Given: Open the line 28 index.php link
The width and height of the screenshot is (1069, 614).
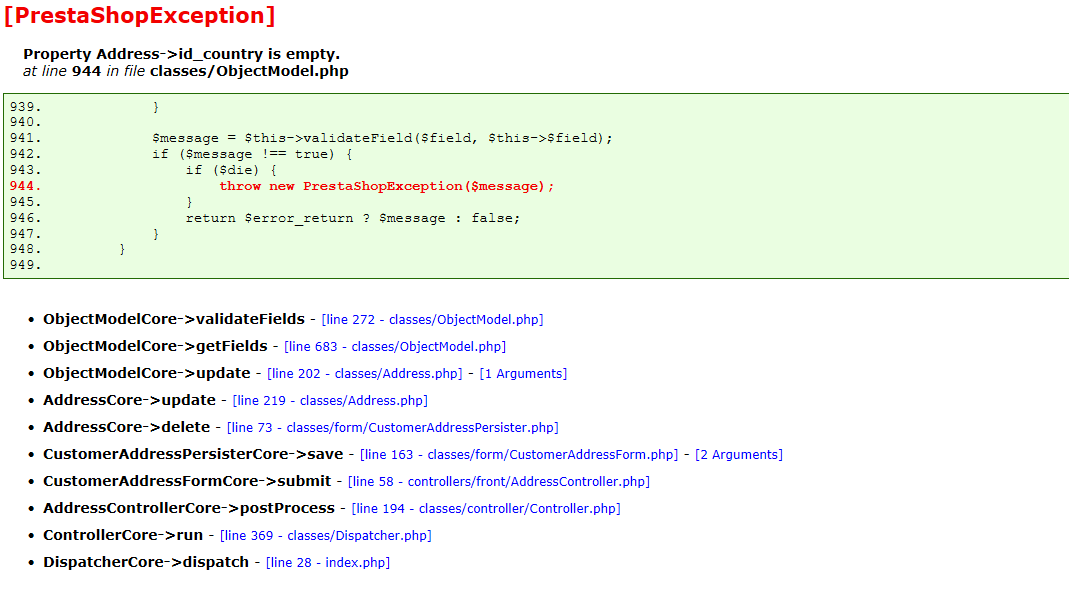Looking at the screenshot, I should pyautogui.click(x=328, y=563).
